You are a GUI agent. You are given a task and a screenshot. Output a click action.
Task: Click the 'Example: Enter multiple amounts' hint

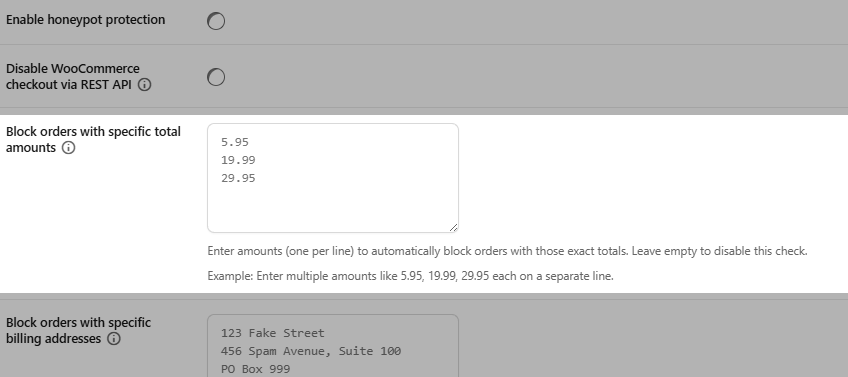point(410,276)
